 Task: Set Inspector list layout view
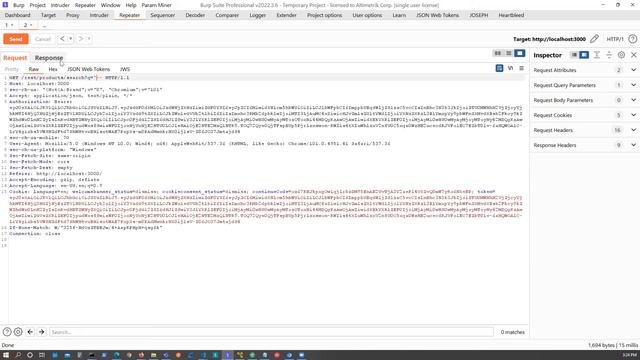pyautogui.click(x=573, y=55)
